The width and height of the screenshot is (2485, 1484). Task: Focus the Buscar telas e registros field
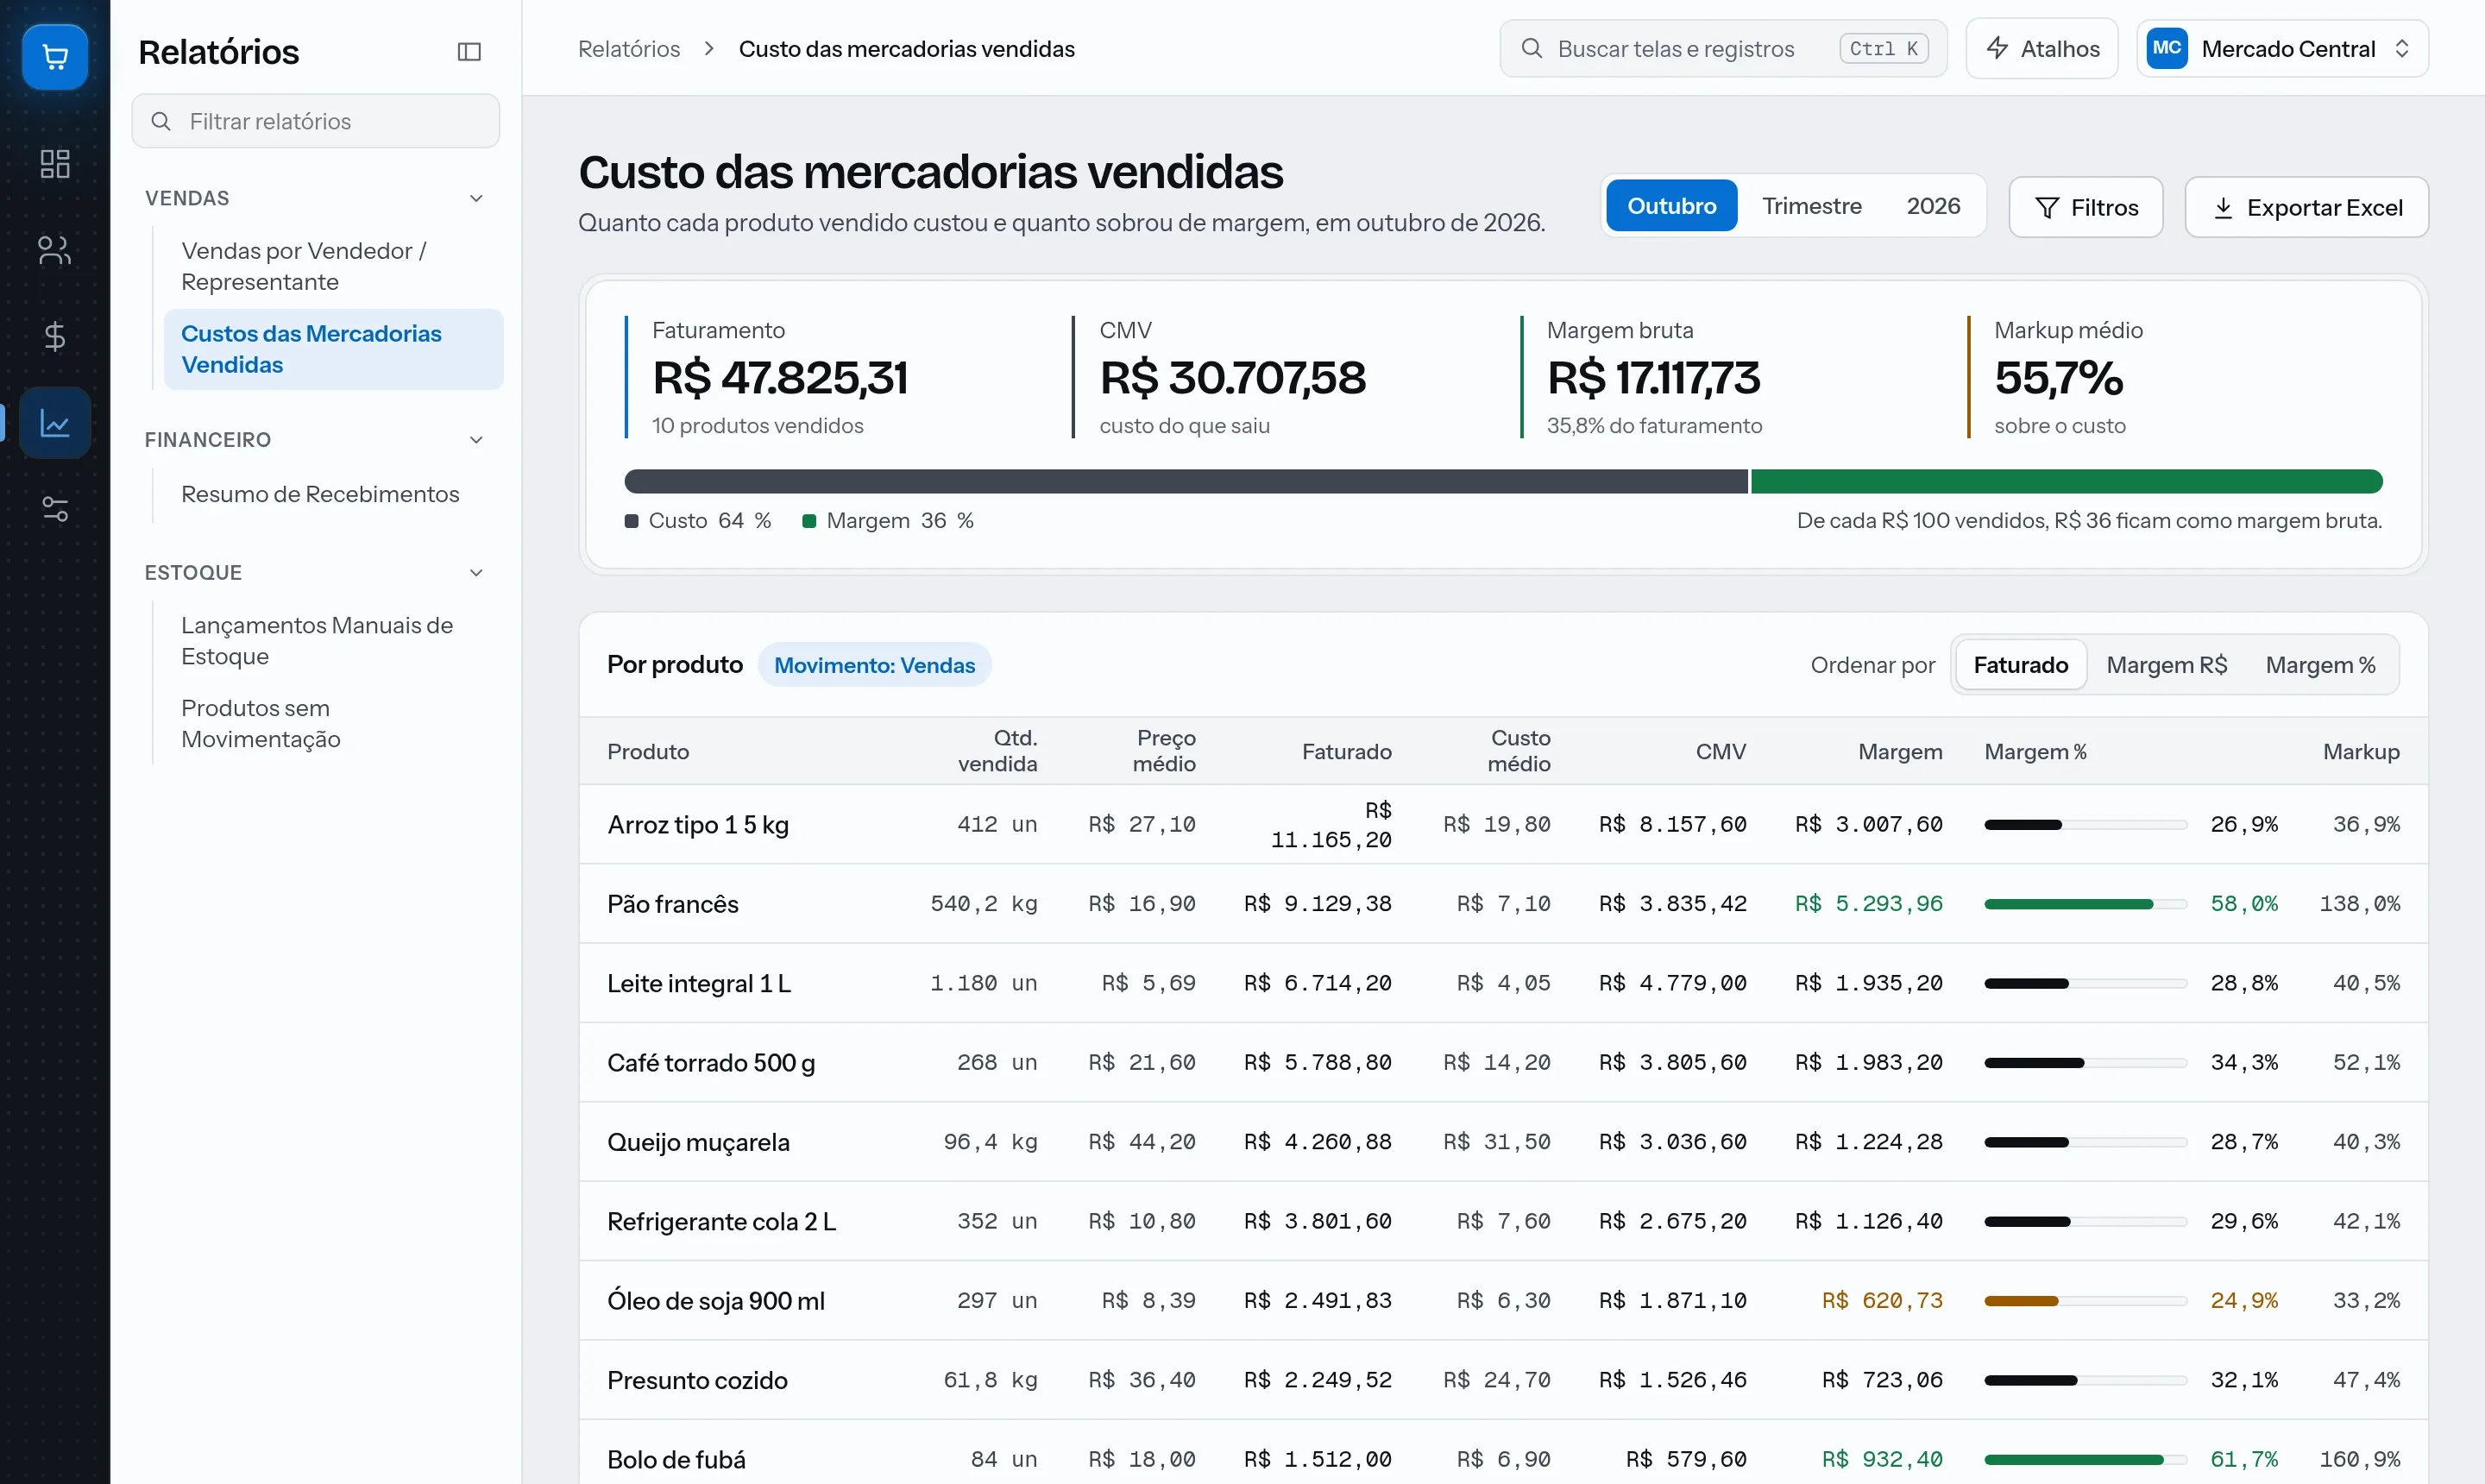tap(1723, 48)
